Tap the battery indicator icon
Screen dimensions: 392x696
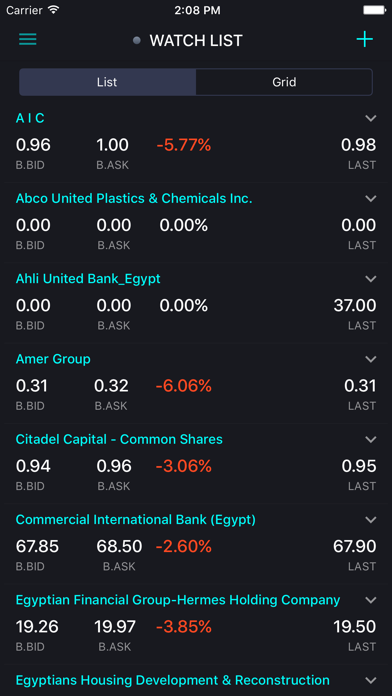tap(374, 10)
